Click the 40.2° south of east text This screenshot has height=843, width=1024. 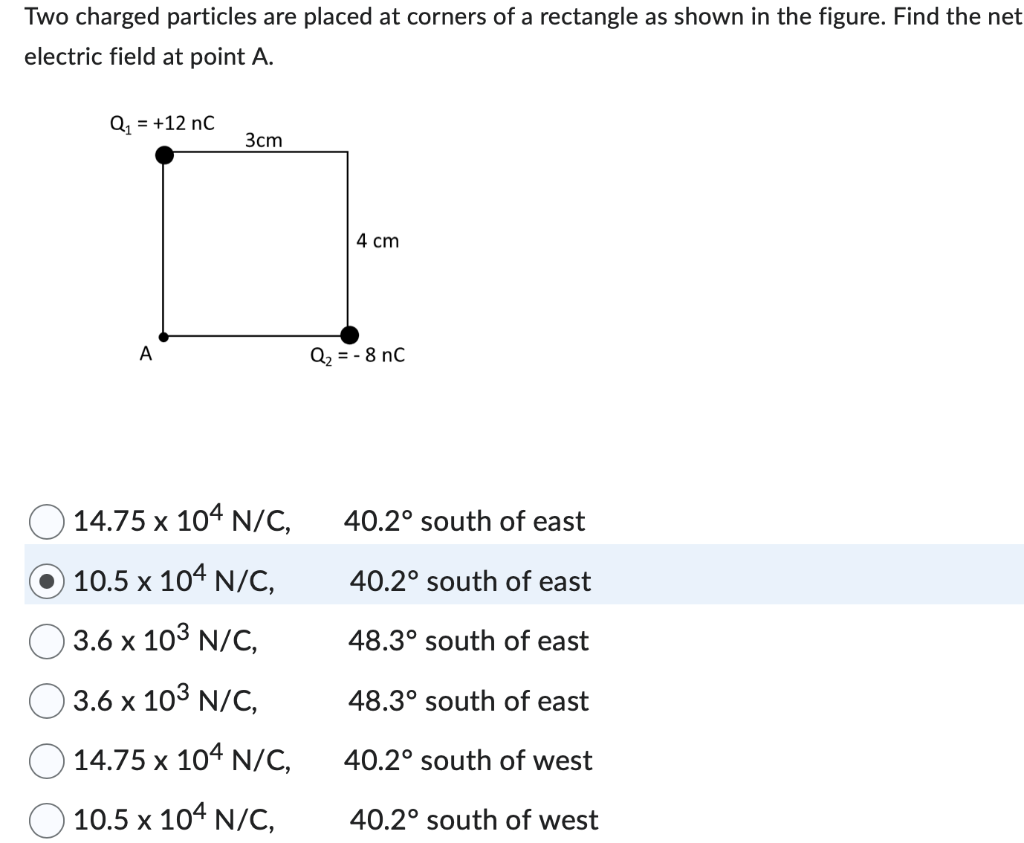coord(463,520)
